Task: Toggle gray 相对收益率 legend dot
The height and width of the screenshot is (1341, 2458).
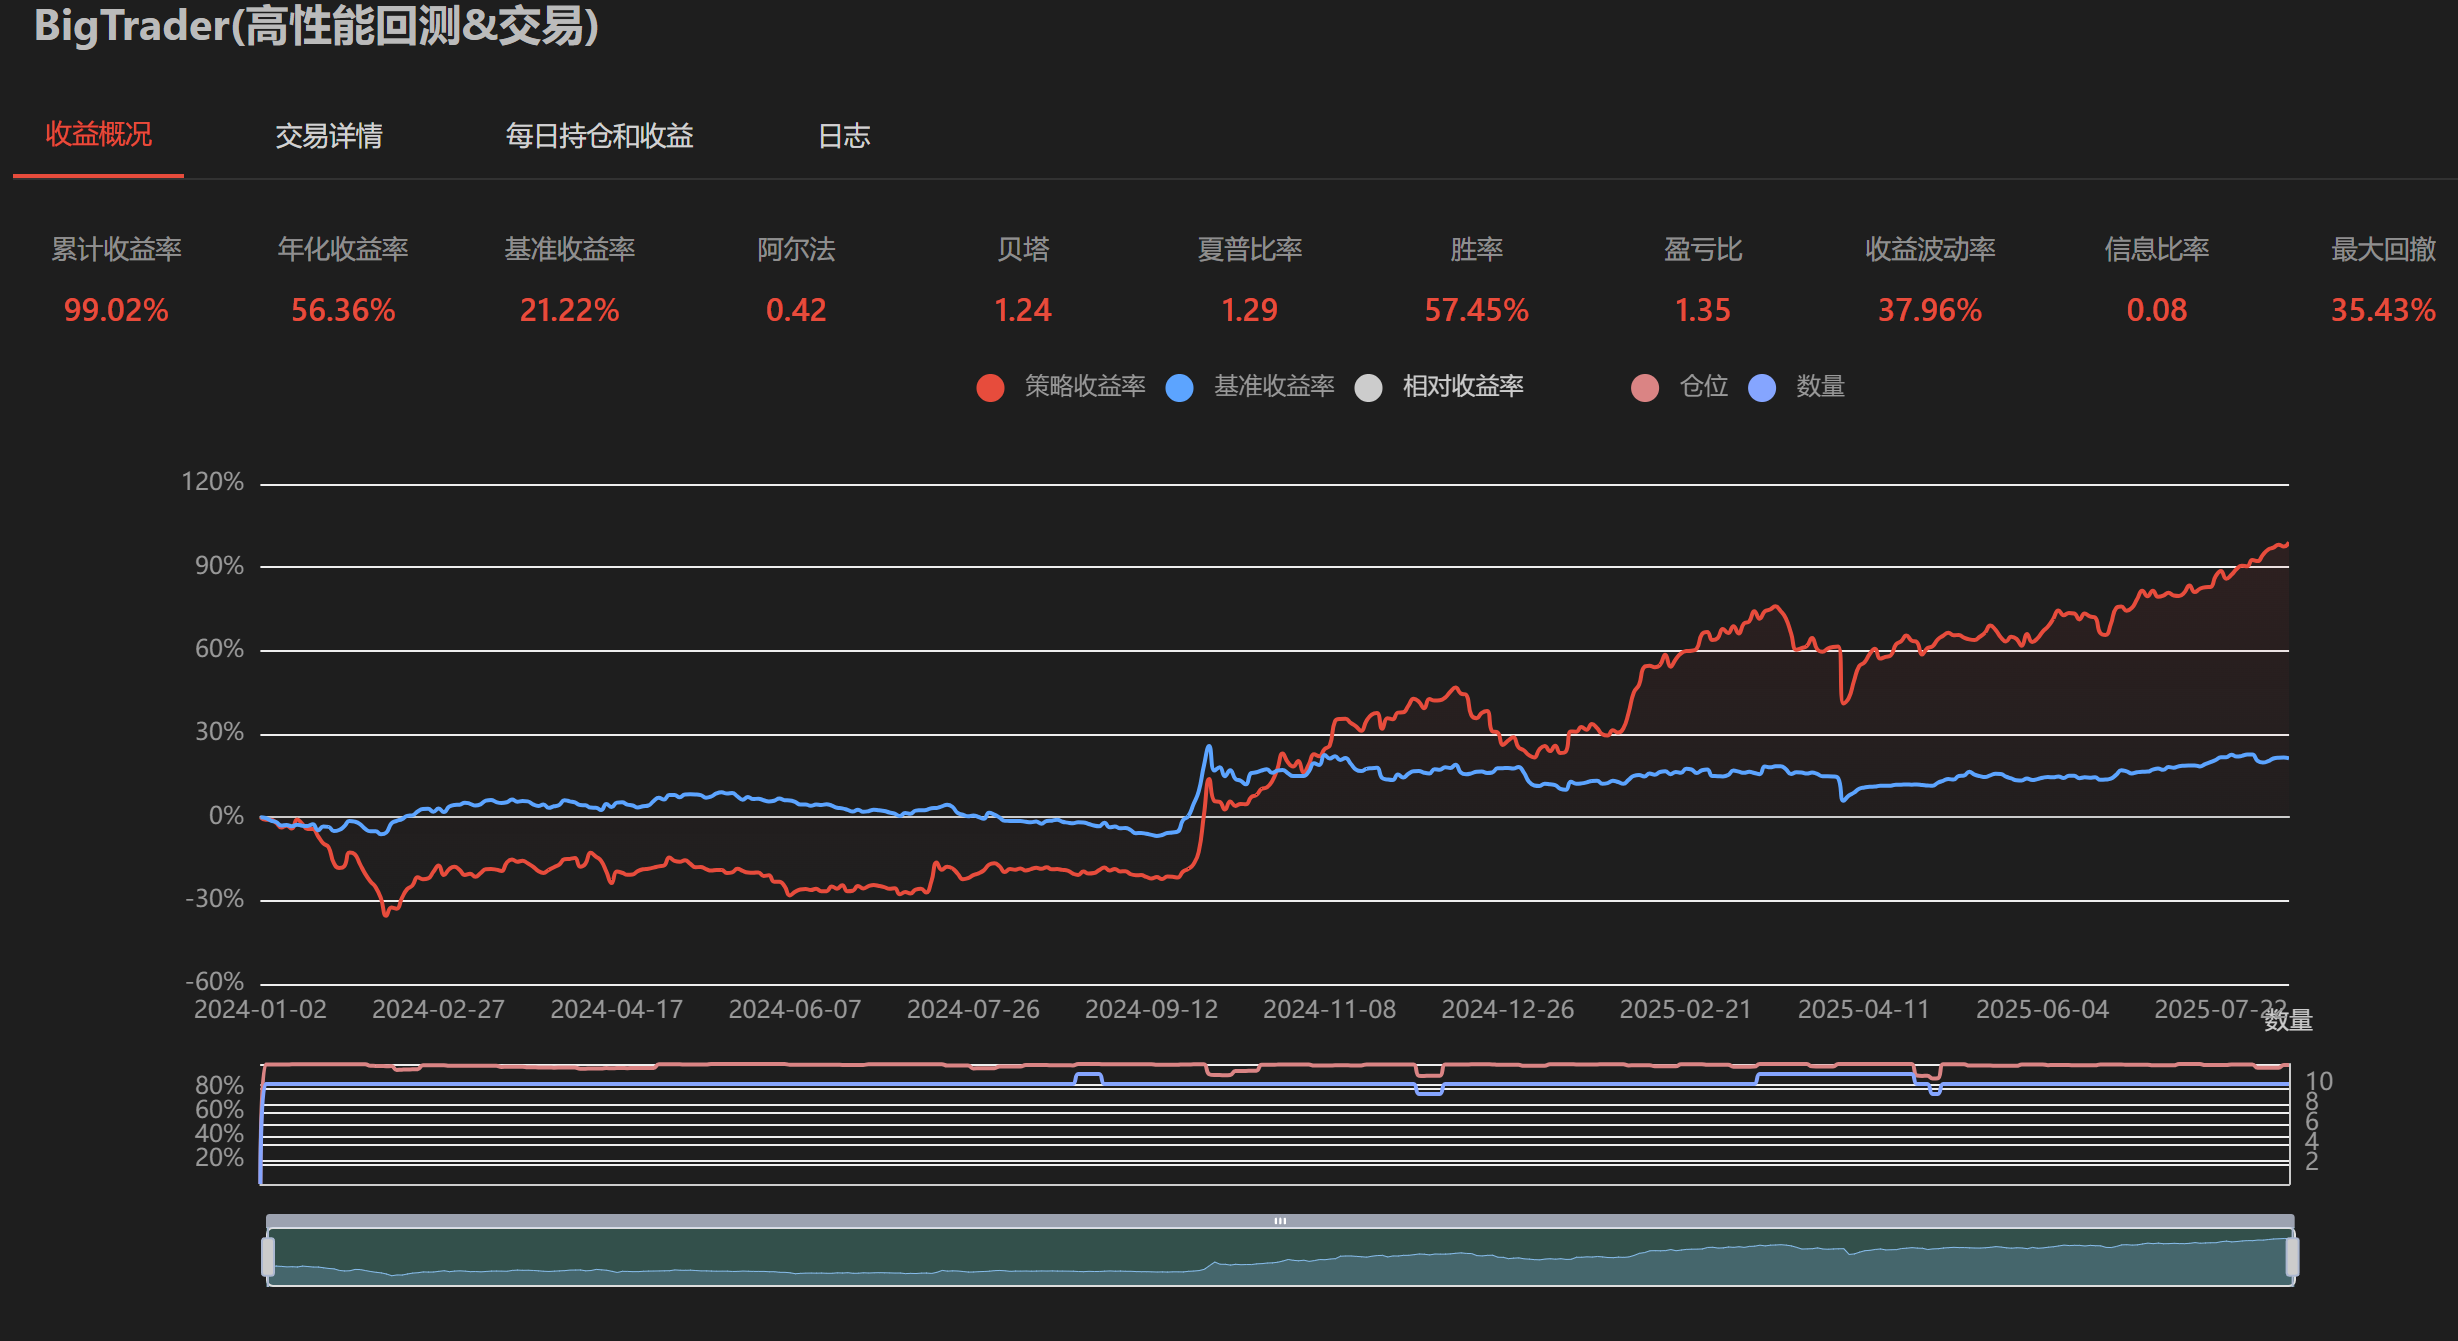Action: 1368,388
